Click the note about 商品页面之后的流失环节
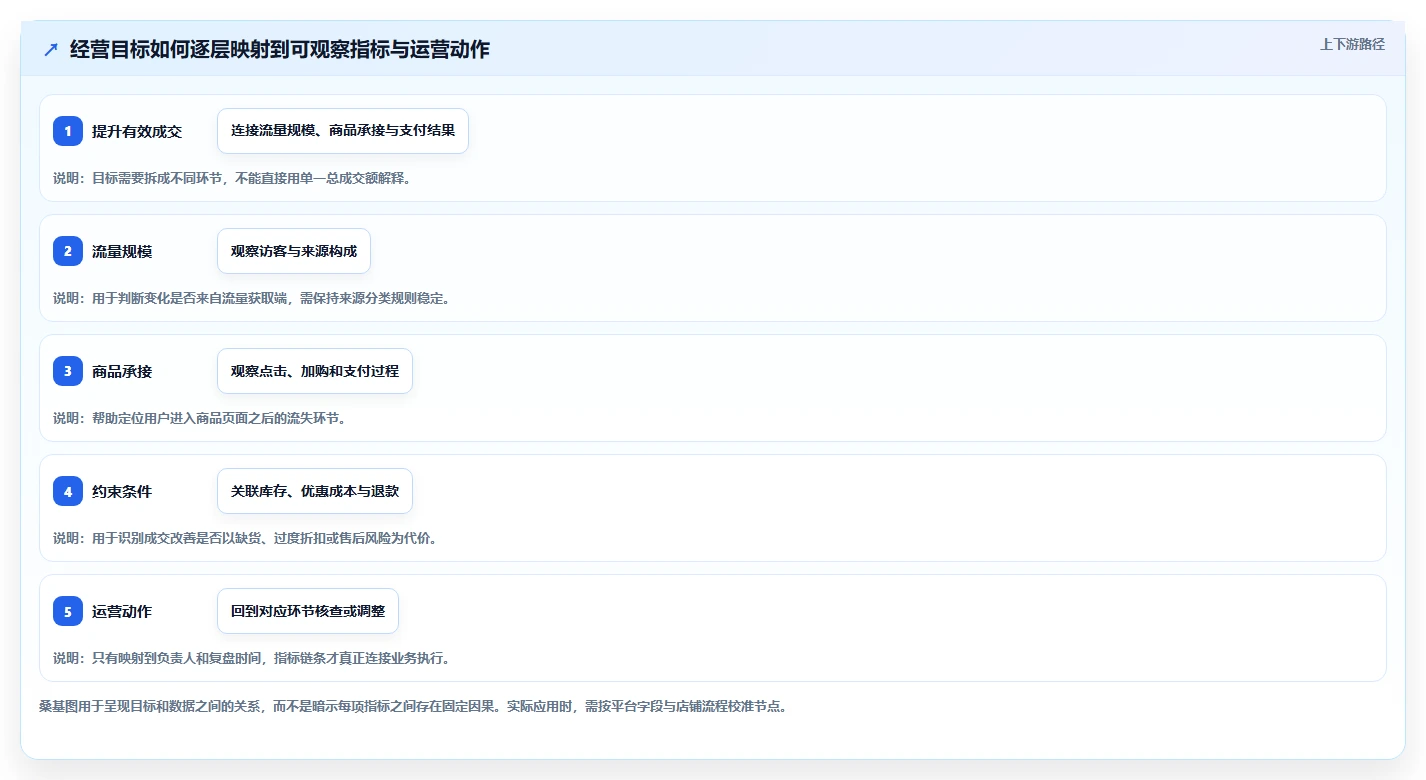 pyautogui.click(x=200, y=418)
